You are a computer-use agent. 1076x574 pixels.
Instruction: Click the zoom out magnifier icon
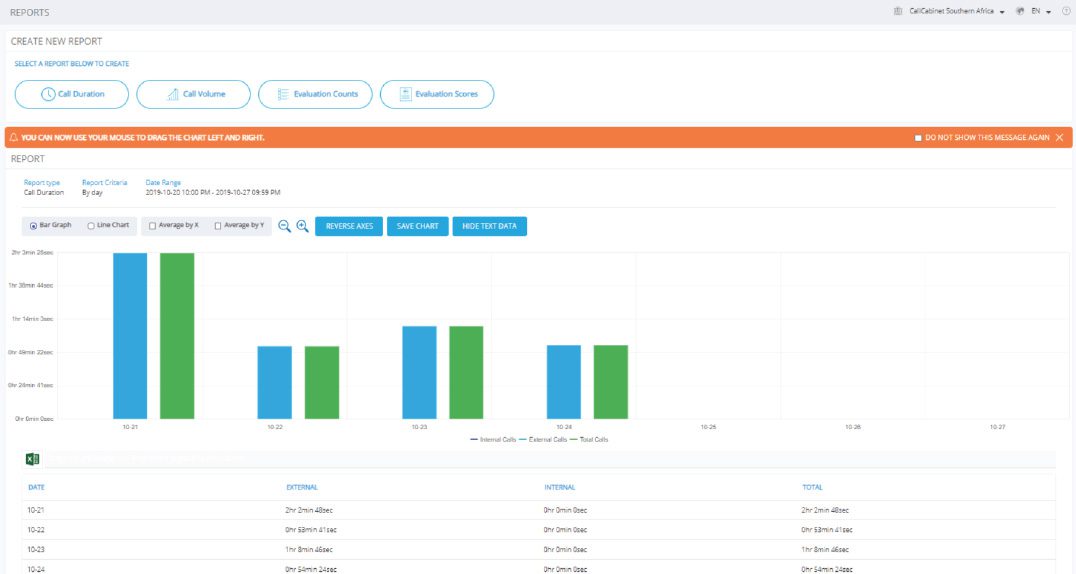(x=284, y=226)
